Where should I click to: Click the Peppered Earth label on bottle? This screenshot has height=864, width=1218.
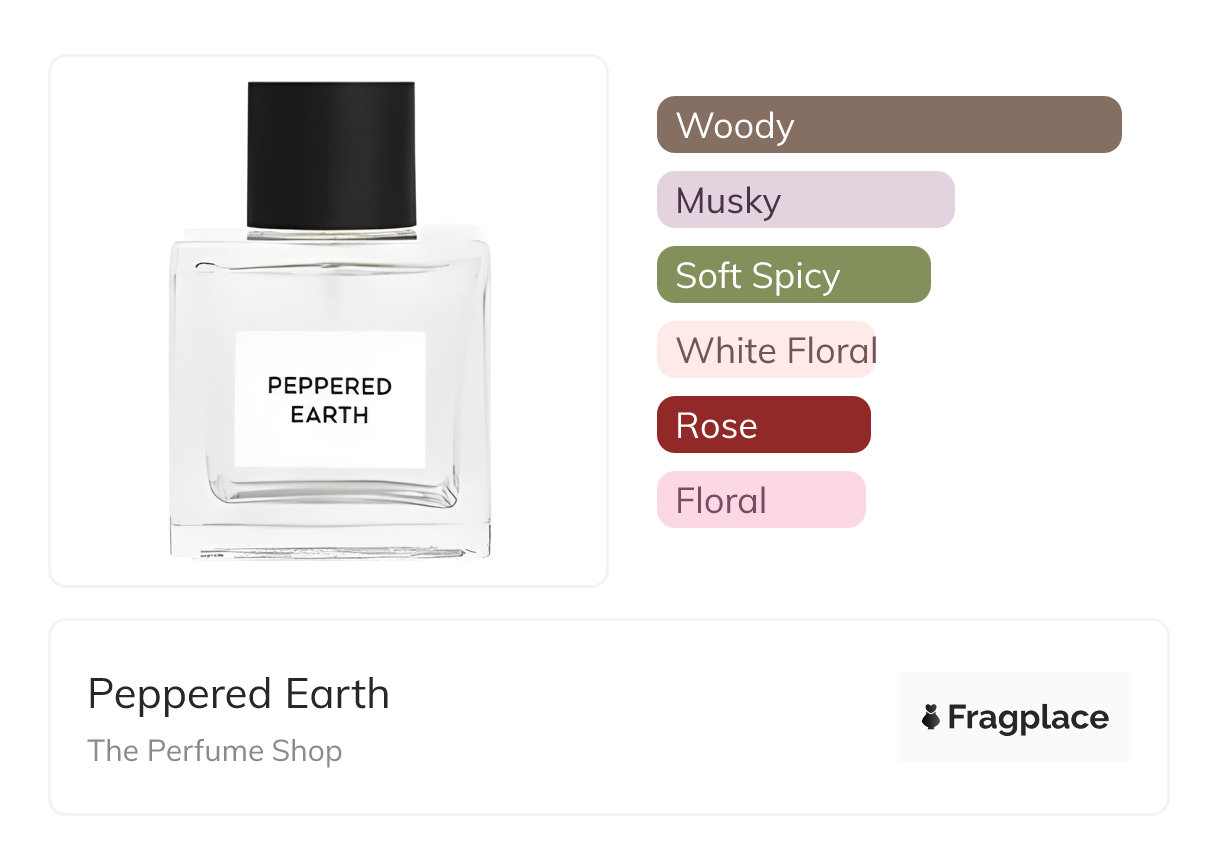[330, 400]
